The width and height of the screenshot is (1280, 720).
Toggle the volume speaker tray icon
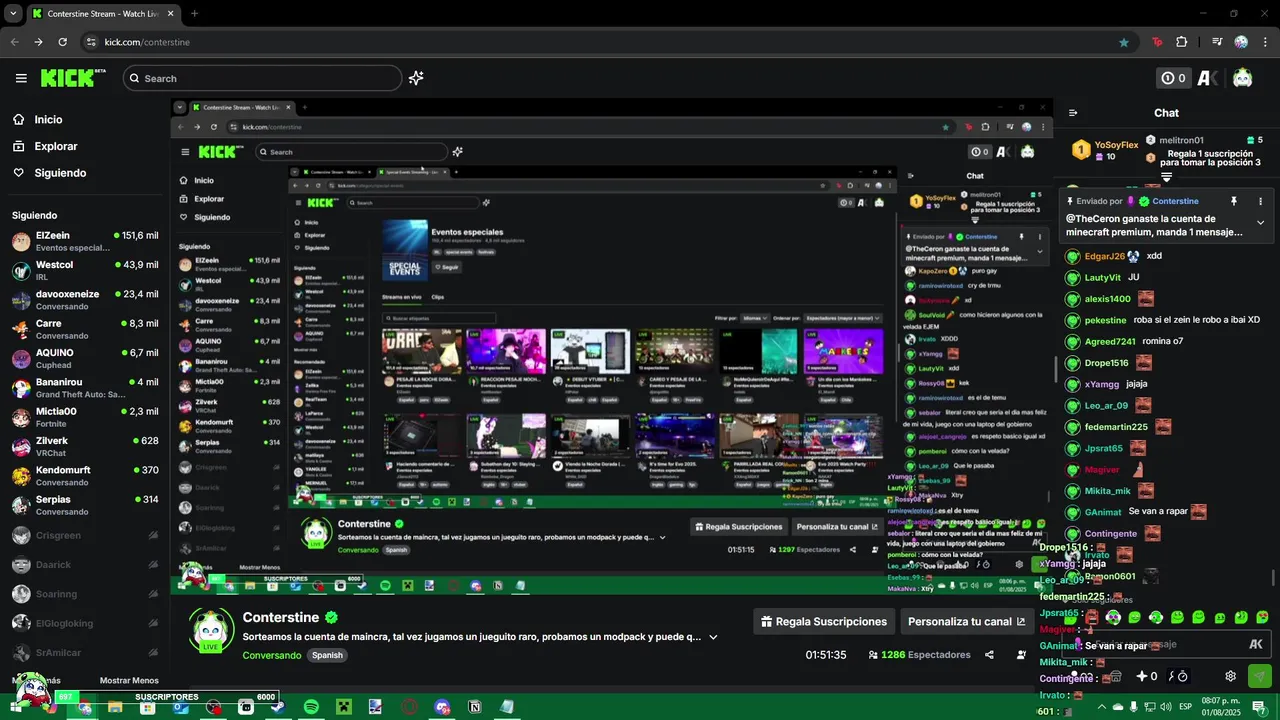click(1165, 707)
